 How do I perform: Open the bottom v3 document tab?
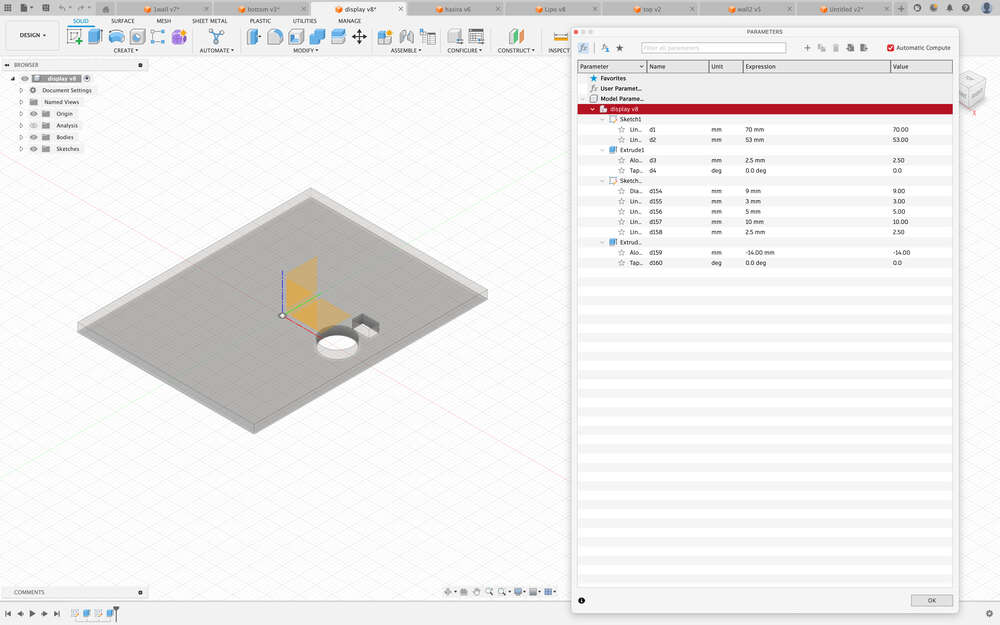(x=261, y=9)
